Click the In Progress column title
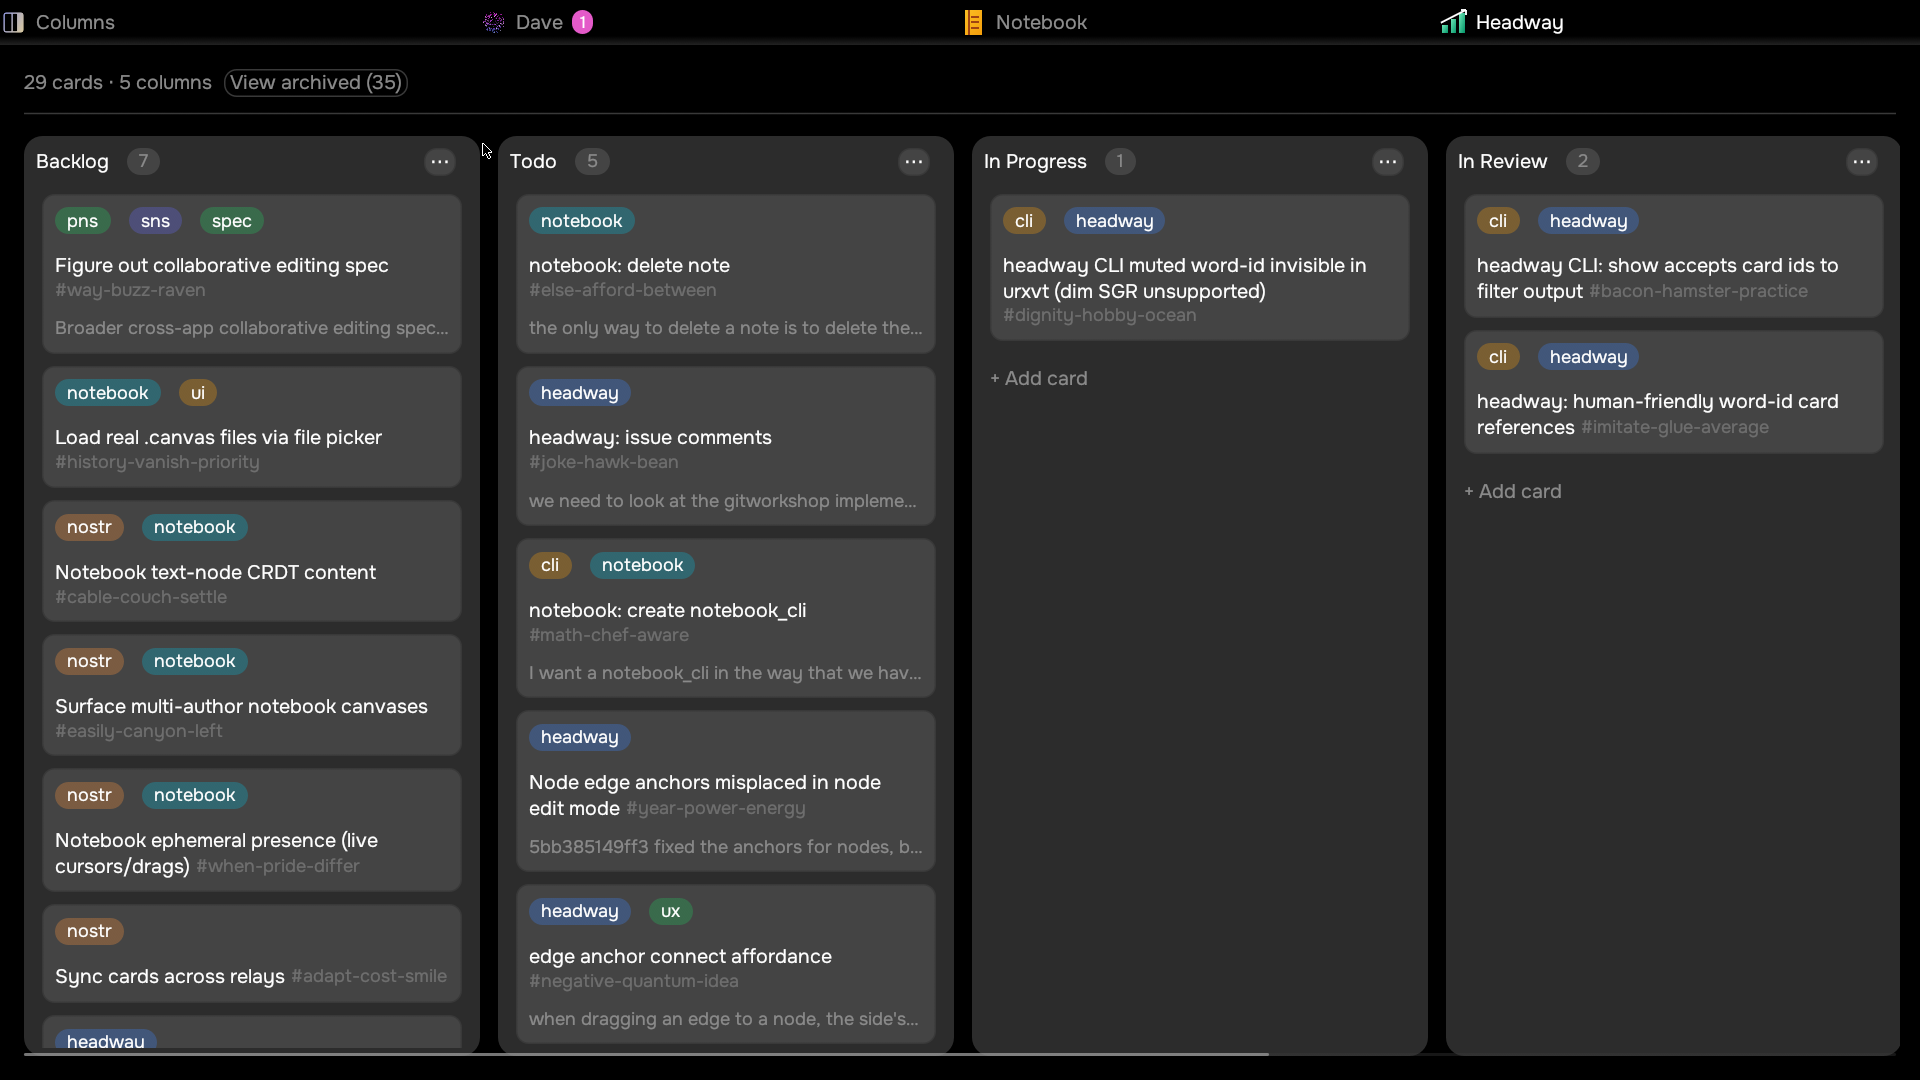This screenshot has width=1920, height=1080. [x=1035, y=162]
